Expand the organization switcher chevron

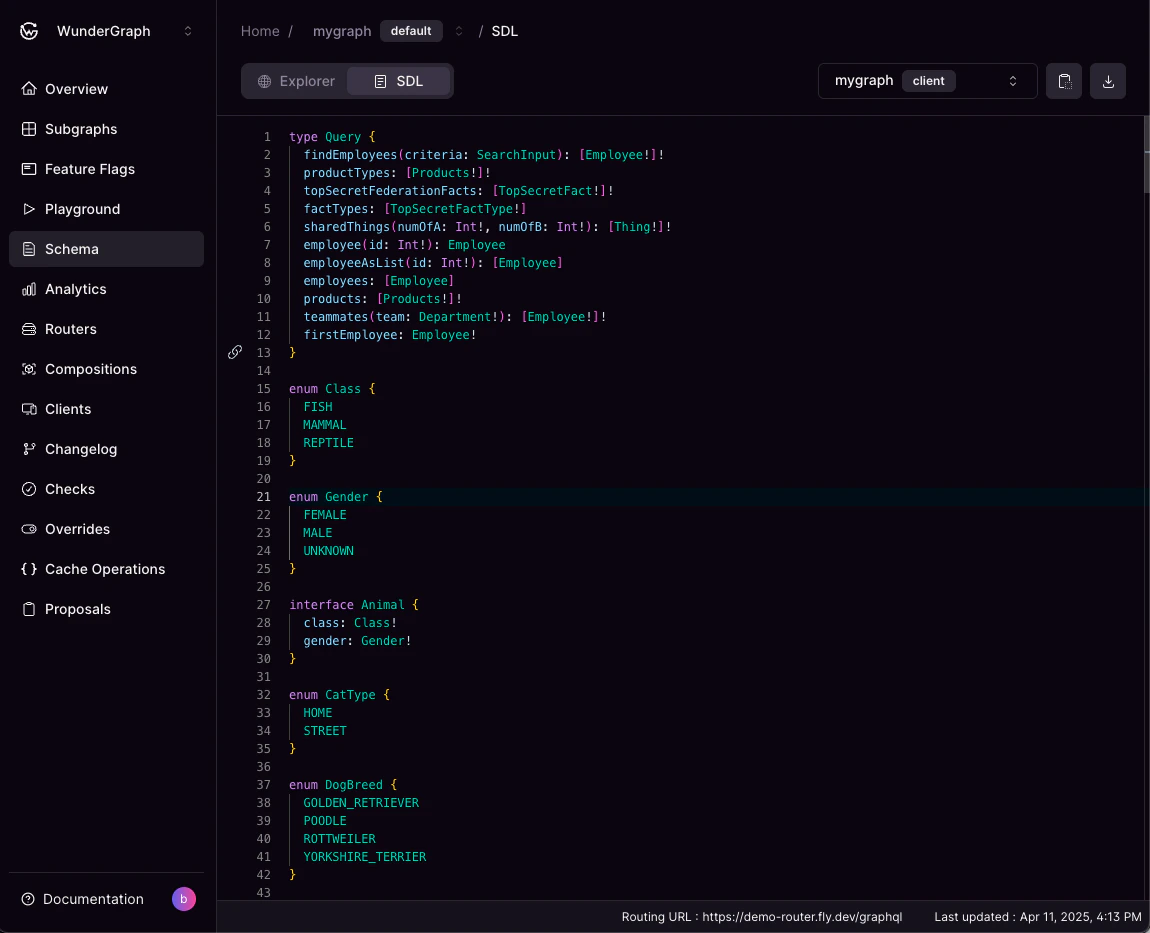pos(188,31)
